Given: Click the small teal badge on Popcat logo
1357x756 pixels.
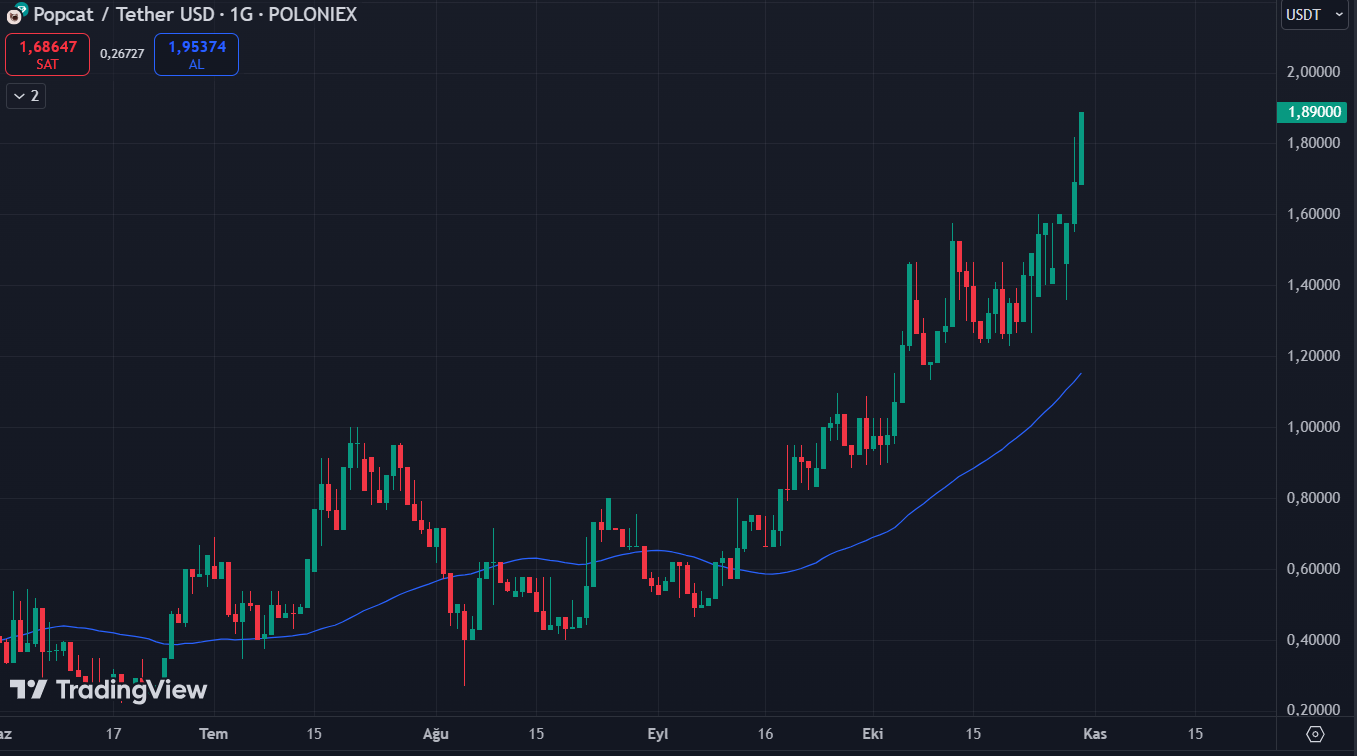Looking at the screenshot, I should [21, 9].
